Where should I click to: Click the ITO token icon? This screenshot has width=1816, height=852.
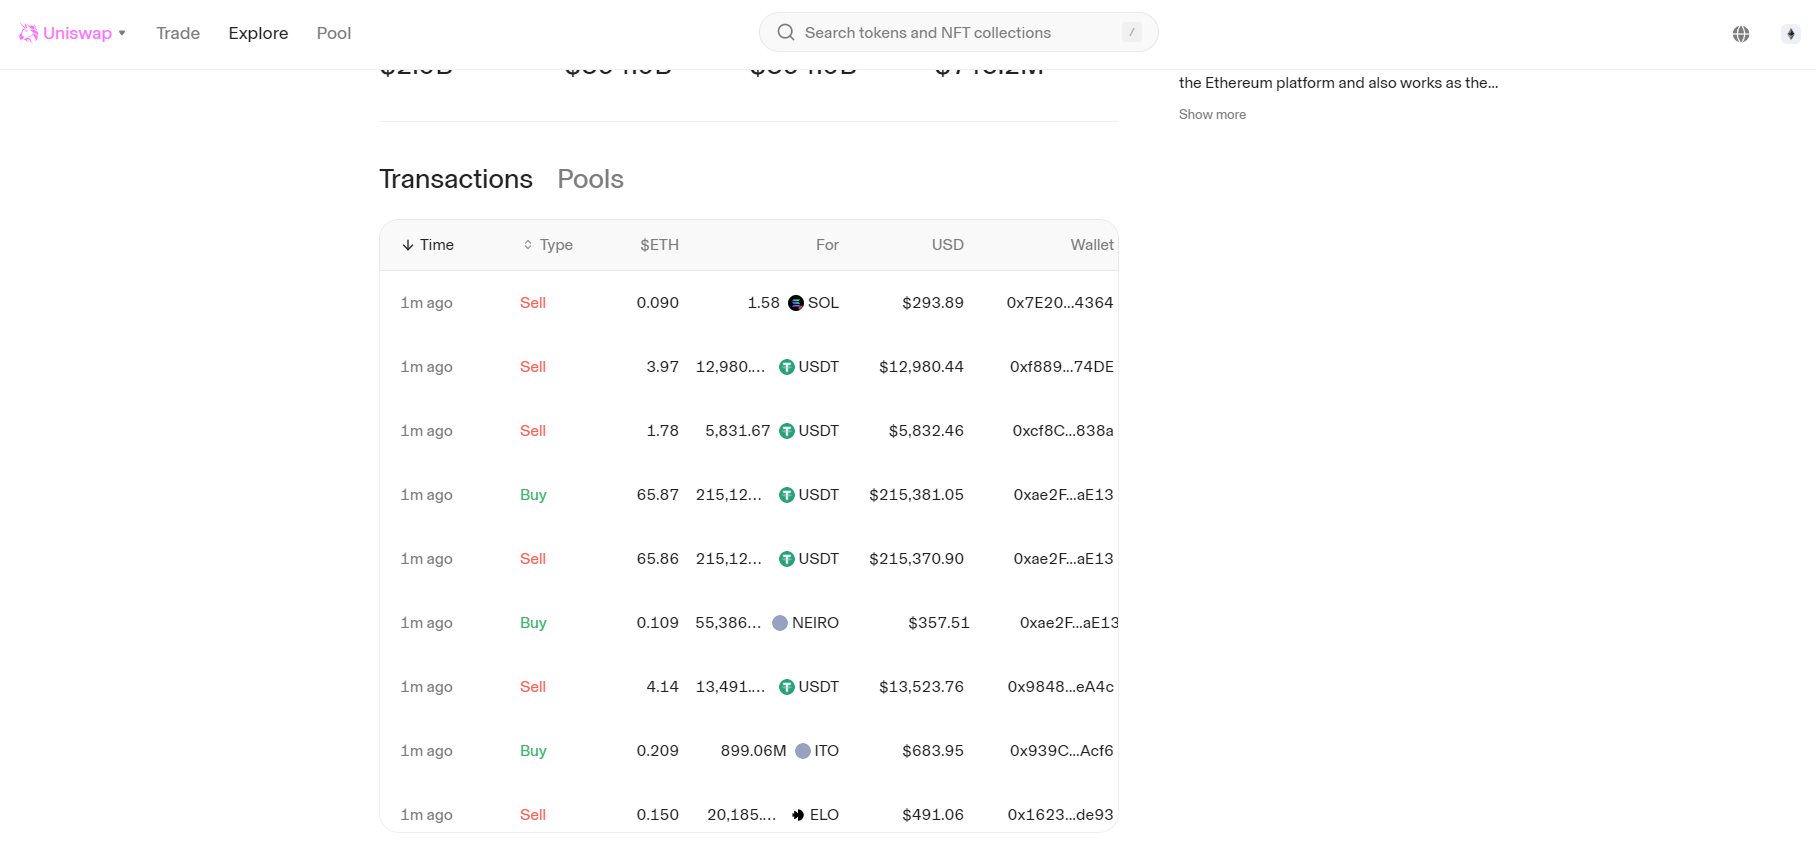point(803,751)
